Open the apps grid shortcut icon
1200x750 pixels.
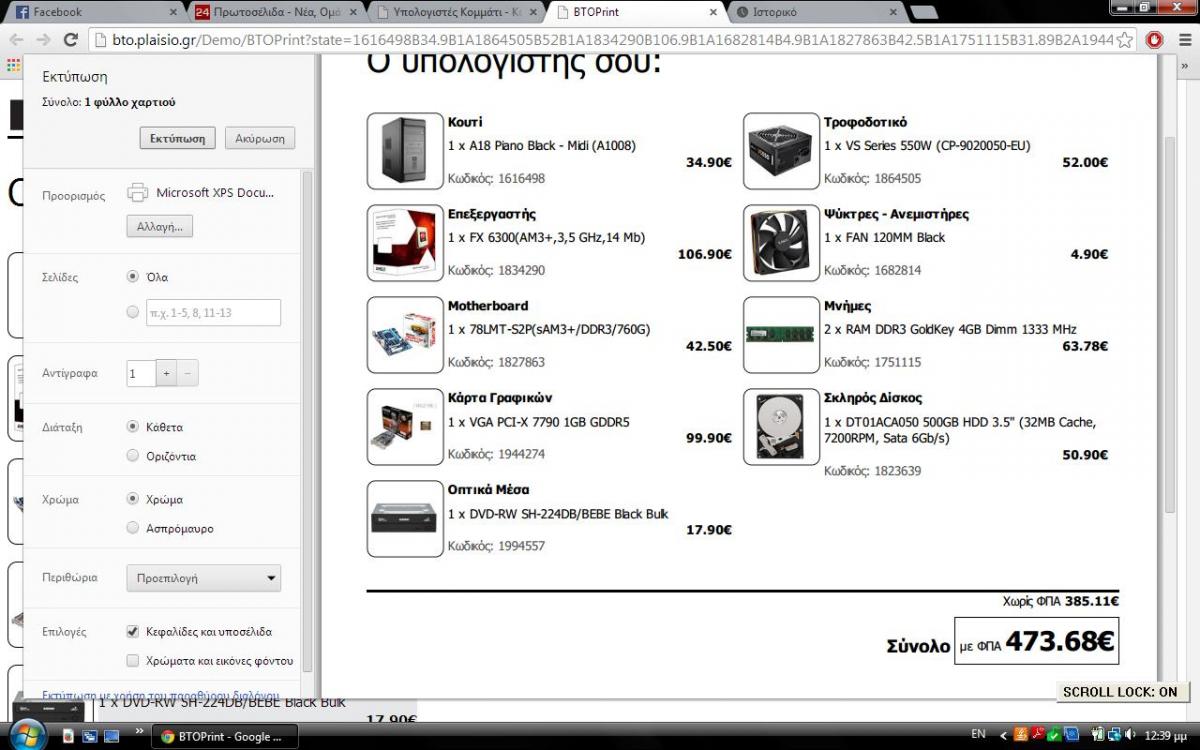pyautogui.click(x=12, y=65)
